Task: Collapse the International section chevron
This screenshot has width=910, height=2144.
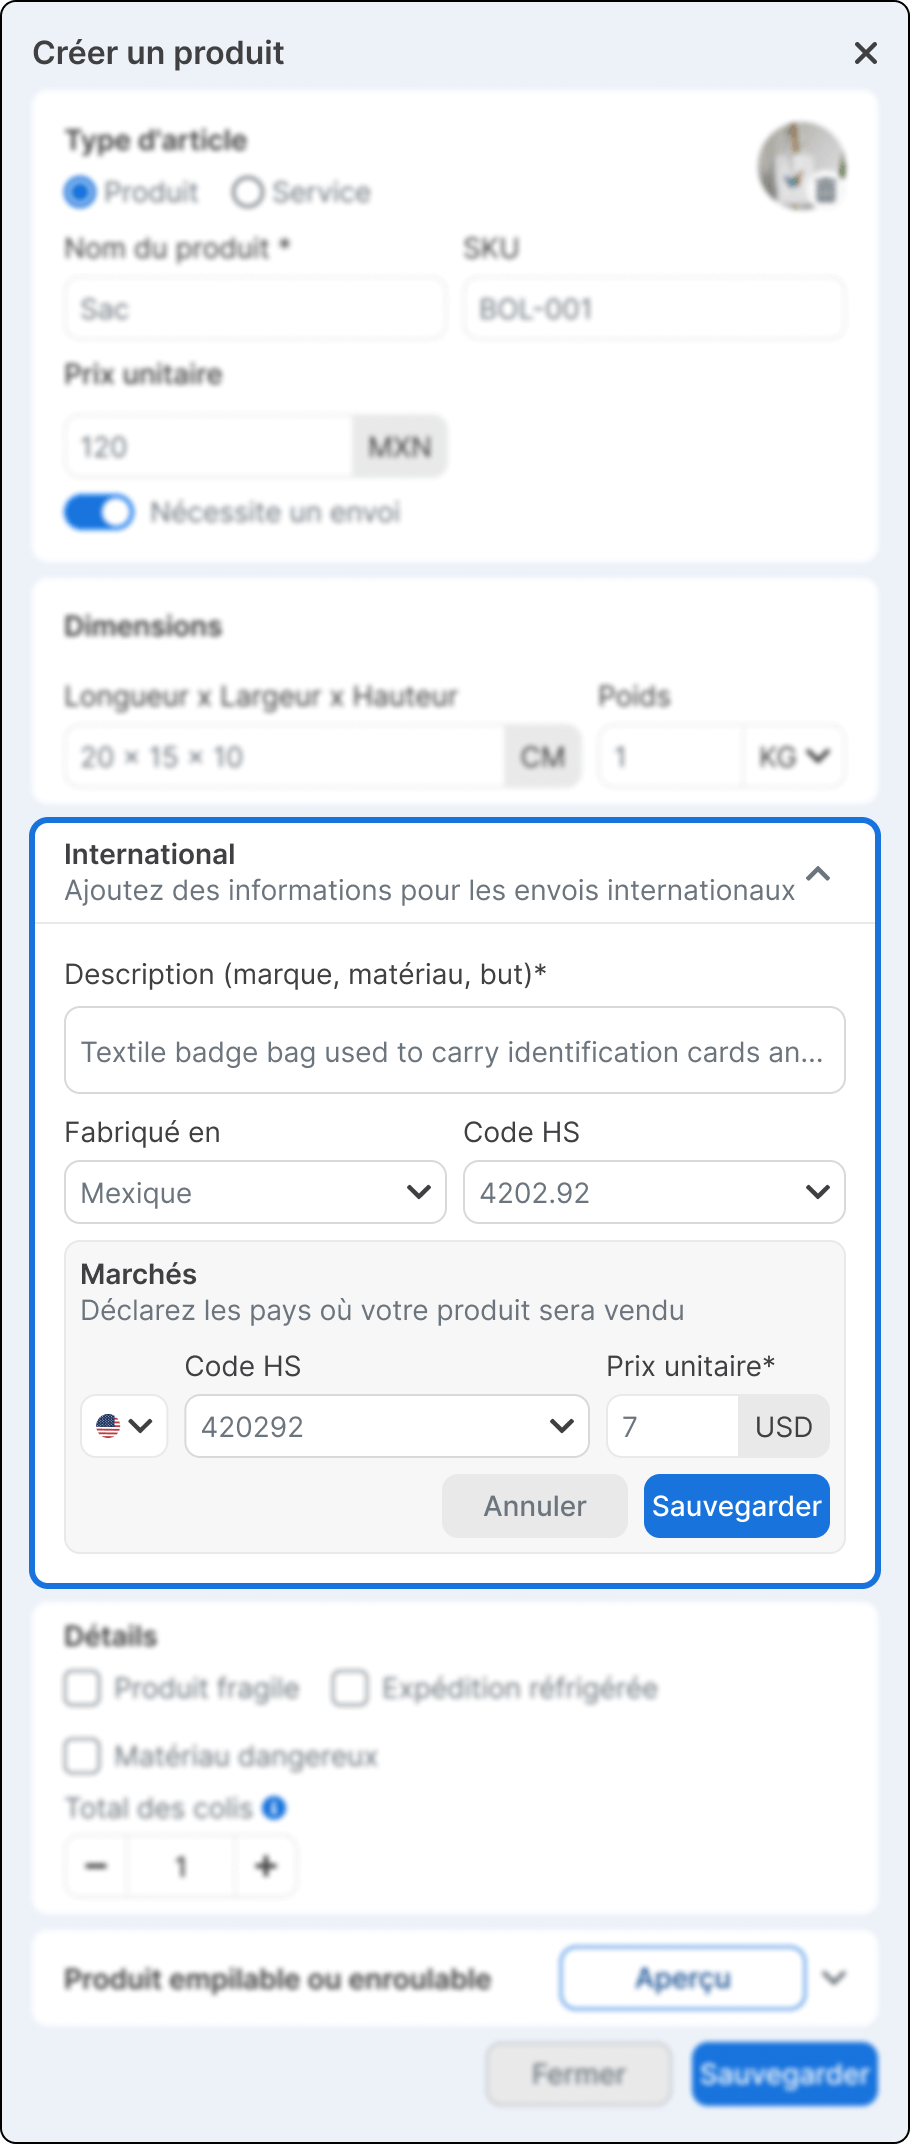Action: click(x=818, y=874)
